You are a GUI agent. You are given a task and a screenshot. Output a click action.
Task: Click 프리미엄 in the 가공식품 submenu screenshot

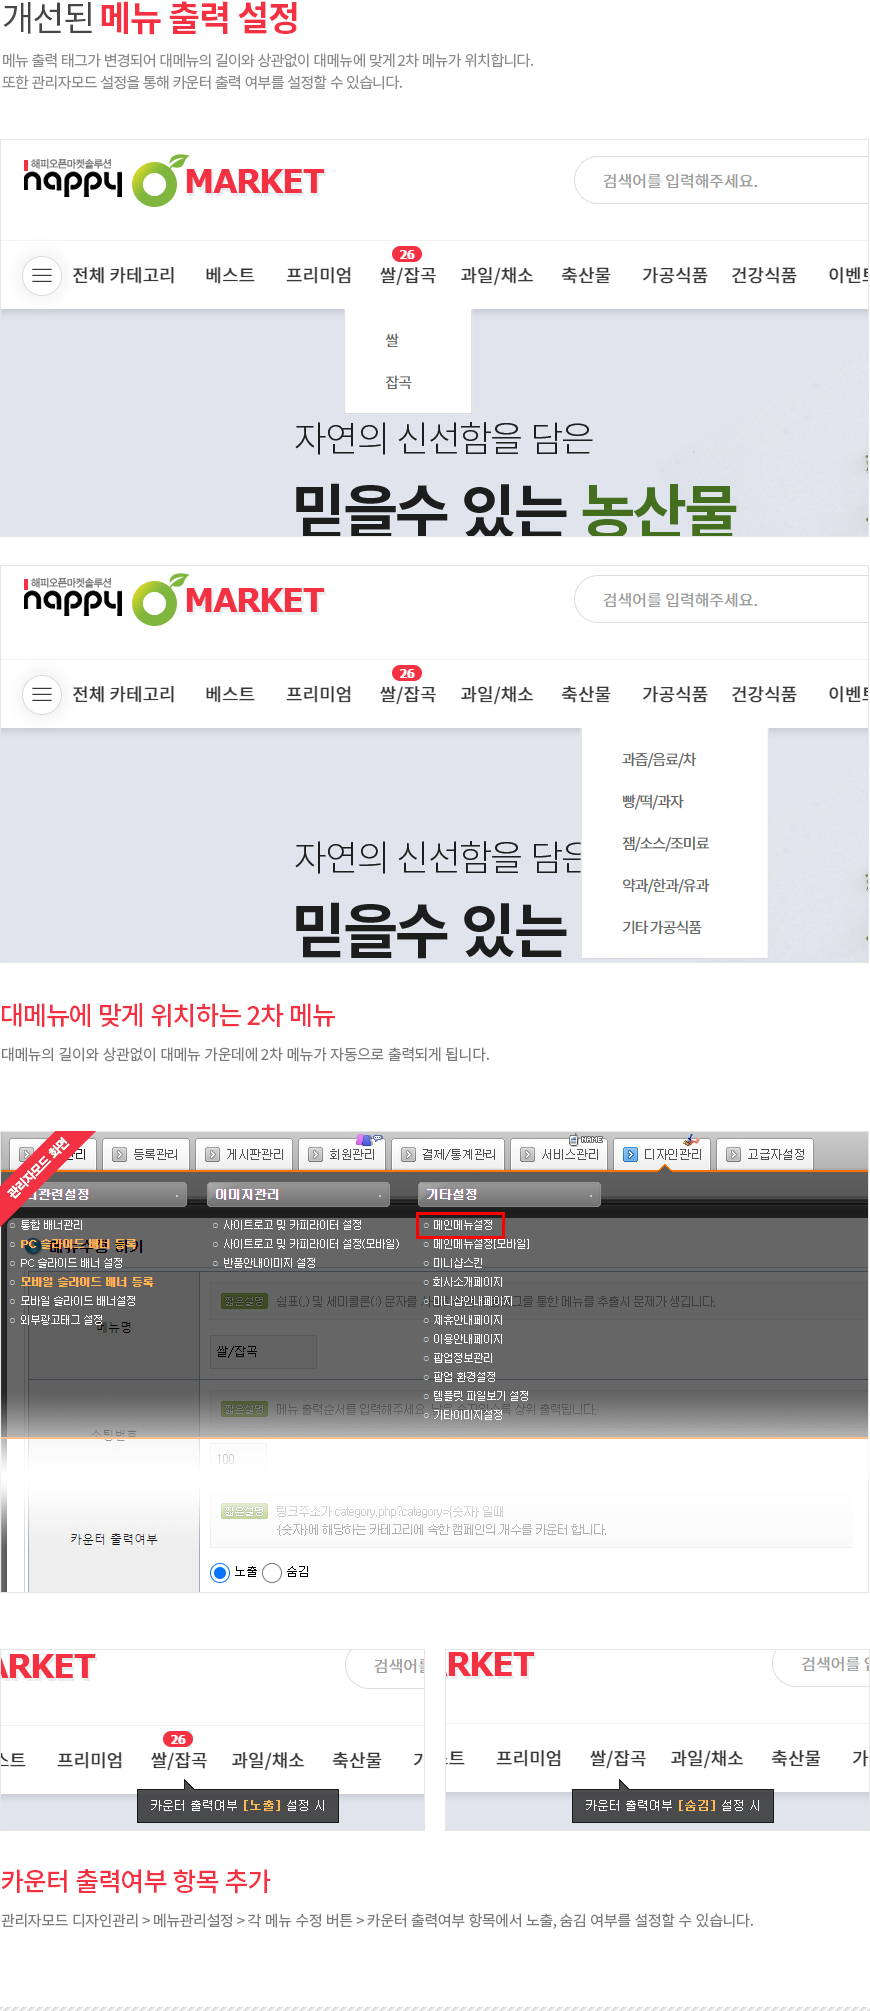coord(319,694)
